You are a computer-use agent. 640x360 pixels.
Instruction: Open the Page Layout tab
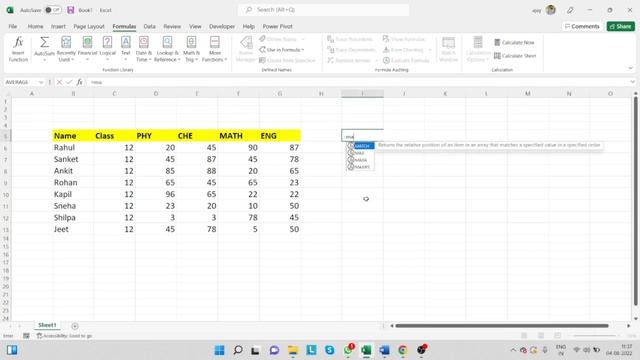pyautogui.click(x=89, y=27)
